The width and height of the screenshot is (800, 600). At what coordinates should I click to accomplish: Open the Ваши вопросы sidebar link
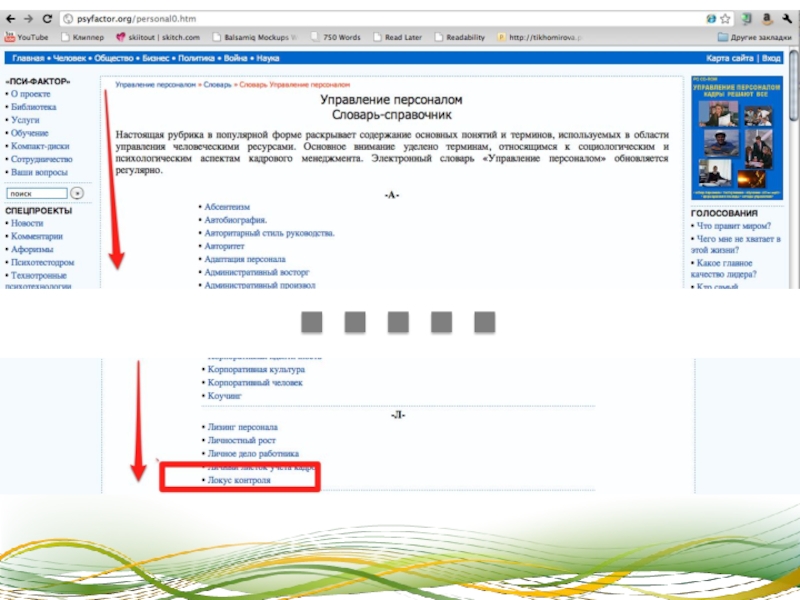(x=39, y=172)
